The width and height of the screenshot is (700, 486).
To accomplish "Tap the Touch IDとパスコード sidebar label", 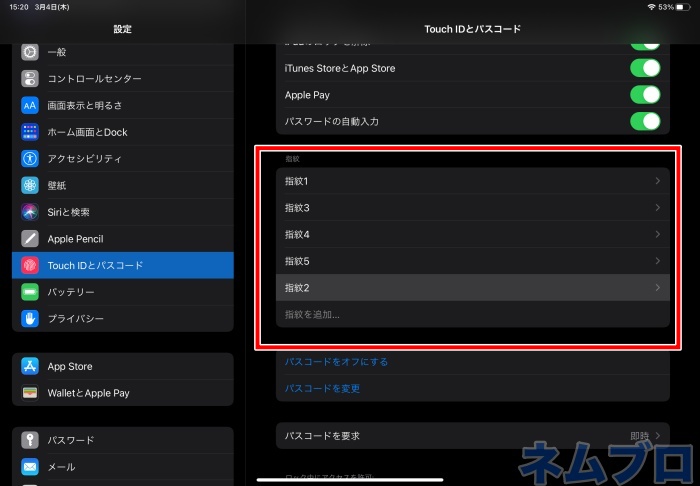I will 95,266.
